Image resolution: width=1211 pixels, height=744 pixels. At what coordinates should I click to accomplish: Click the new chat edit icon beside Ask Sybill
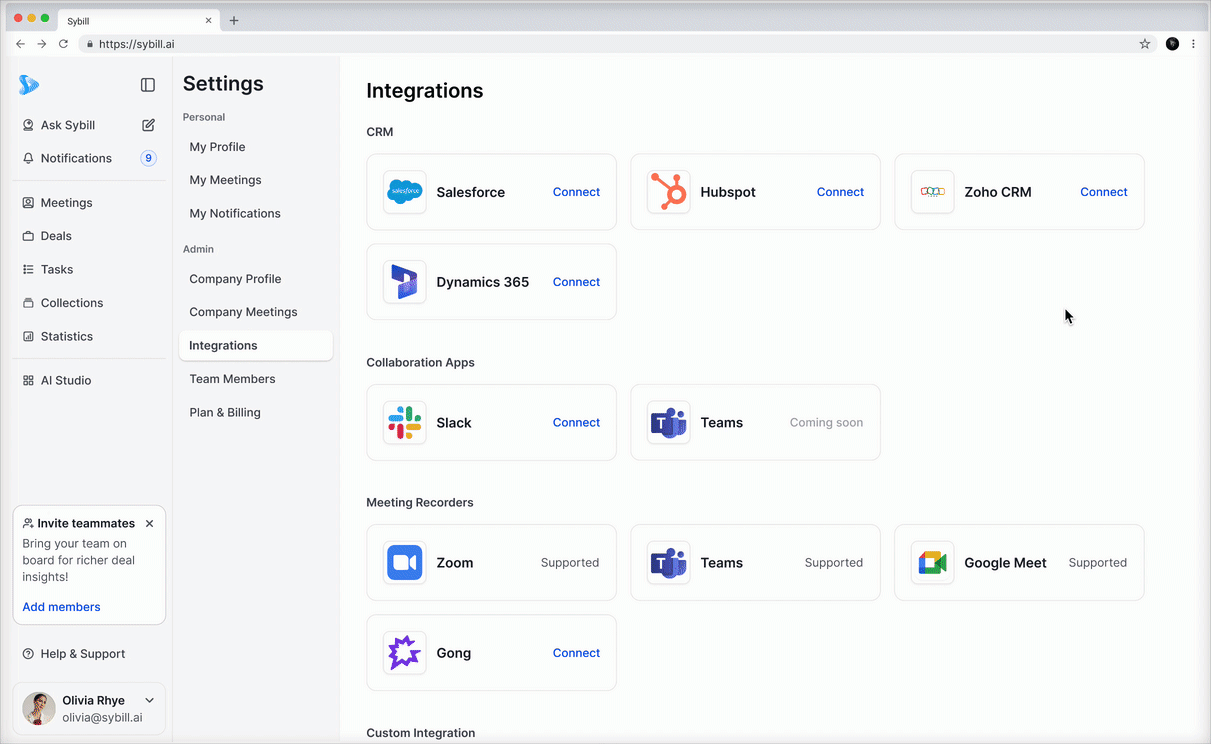(x=148, y=125)
